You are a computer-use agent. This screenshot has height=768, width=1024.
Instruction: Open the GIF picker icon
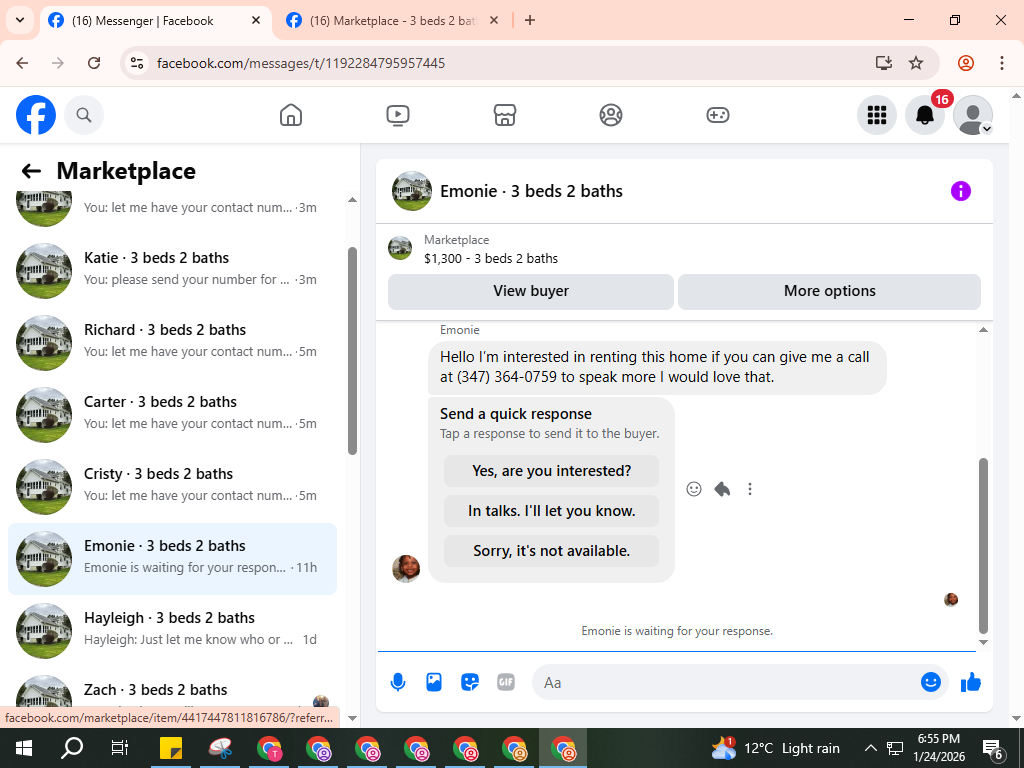505,682
